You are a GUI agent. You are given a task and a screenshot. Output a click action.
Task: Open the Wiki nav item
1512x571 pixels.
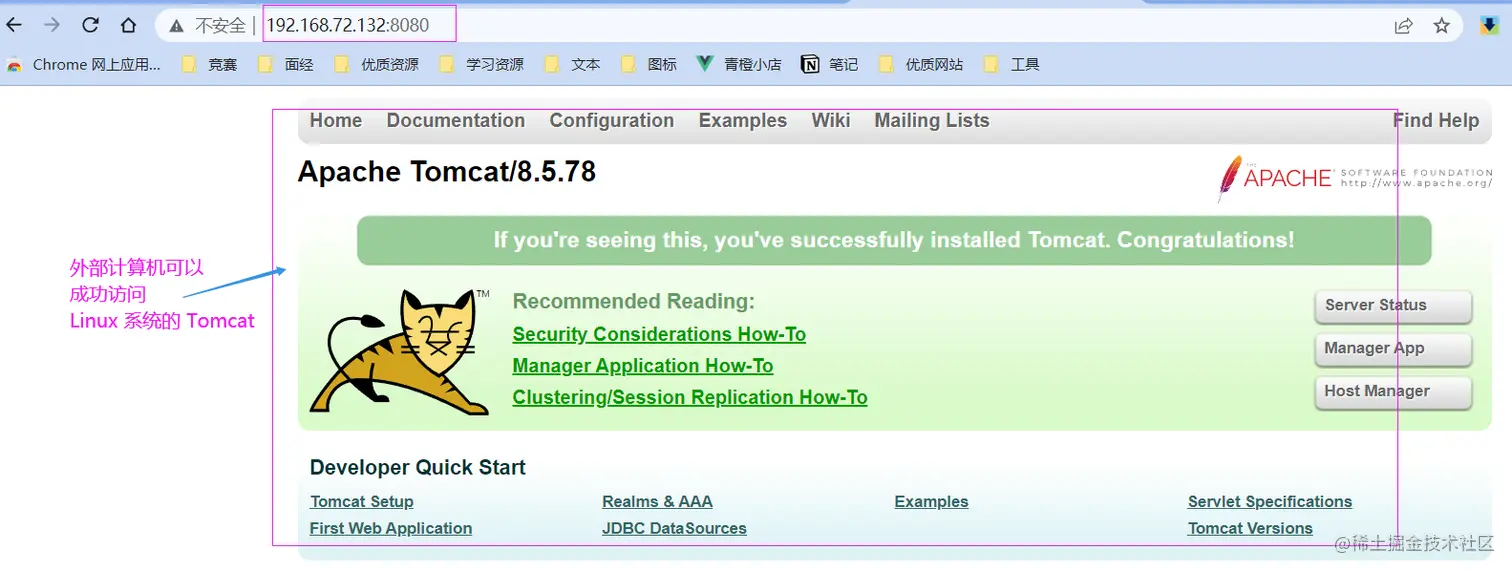(x=831, y=121)
